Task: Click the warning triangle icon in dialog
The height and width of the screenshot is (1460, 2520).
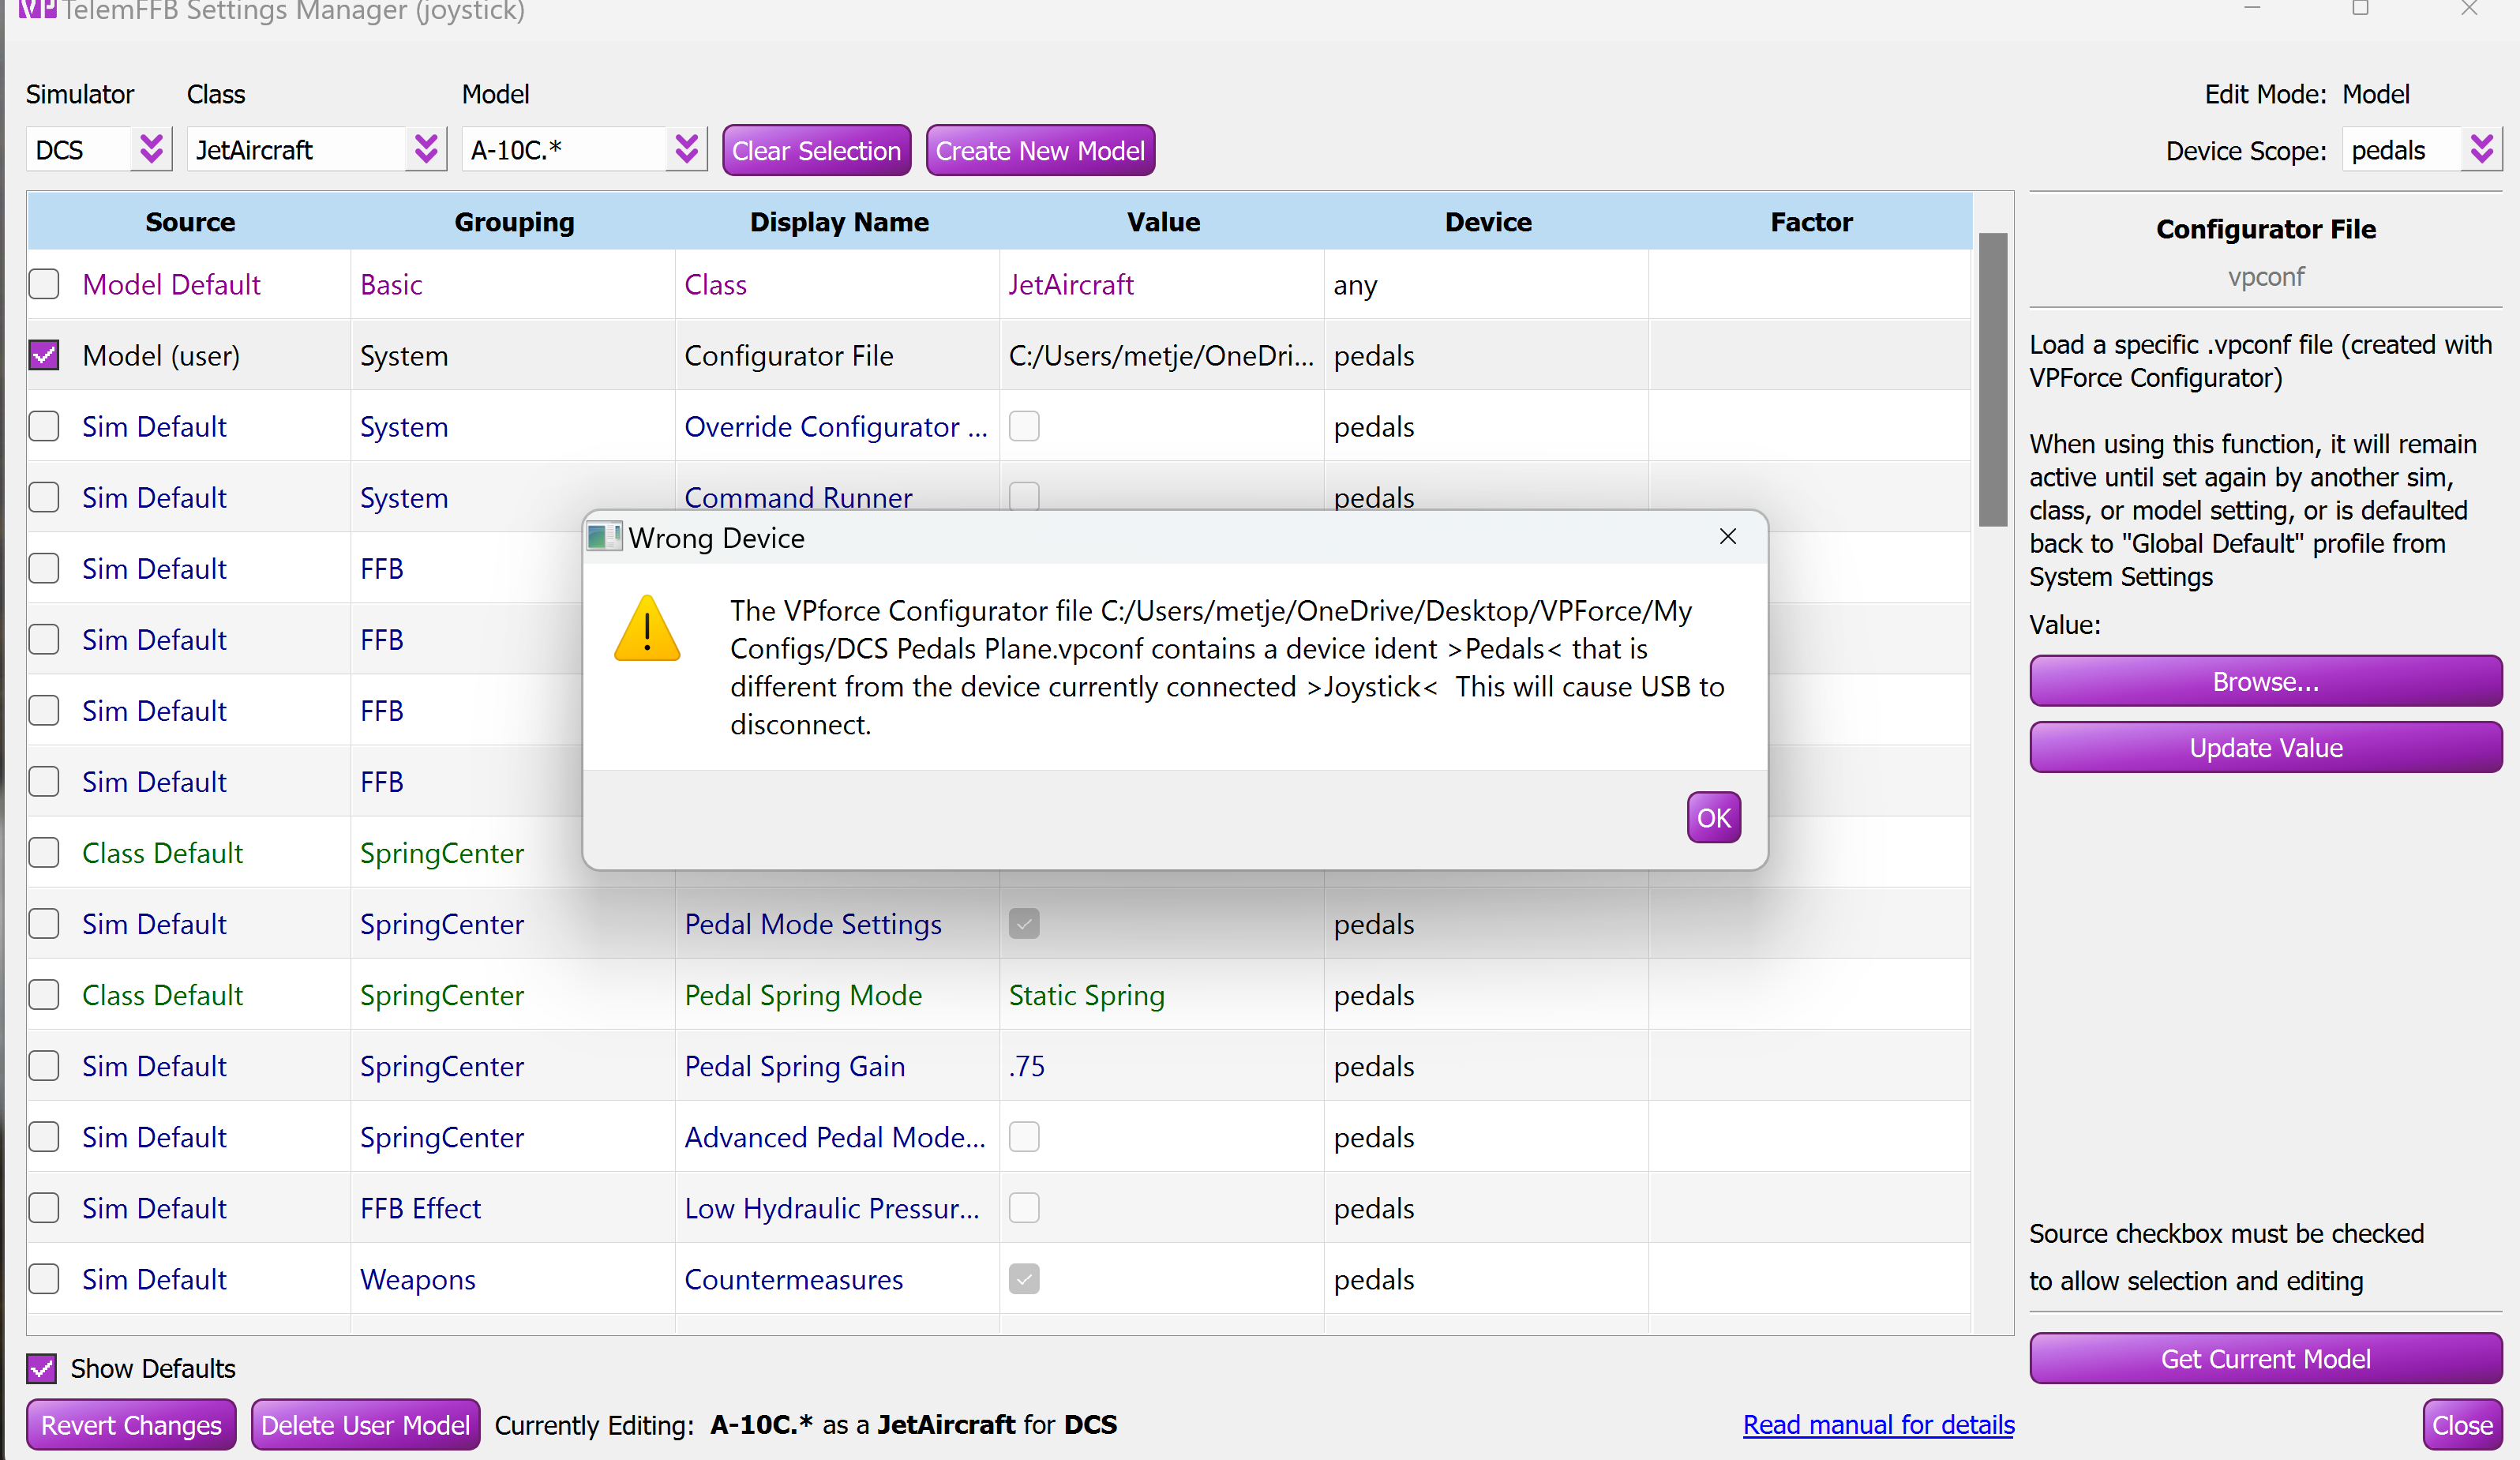Action: [x=647, y=629]
